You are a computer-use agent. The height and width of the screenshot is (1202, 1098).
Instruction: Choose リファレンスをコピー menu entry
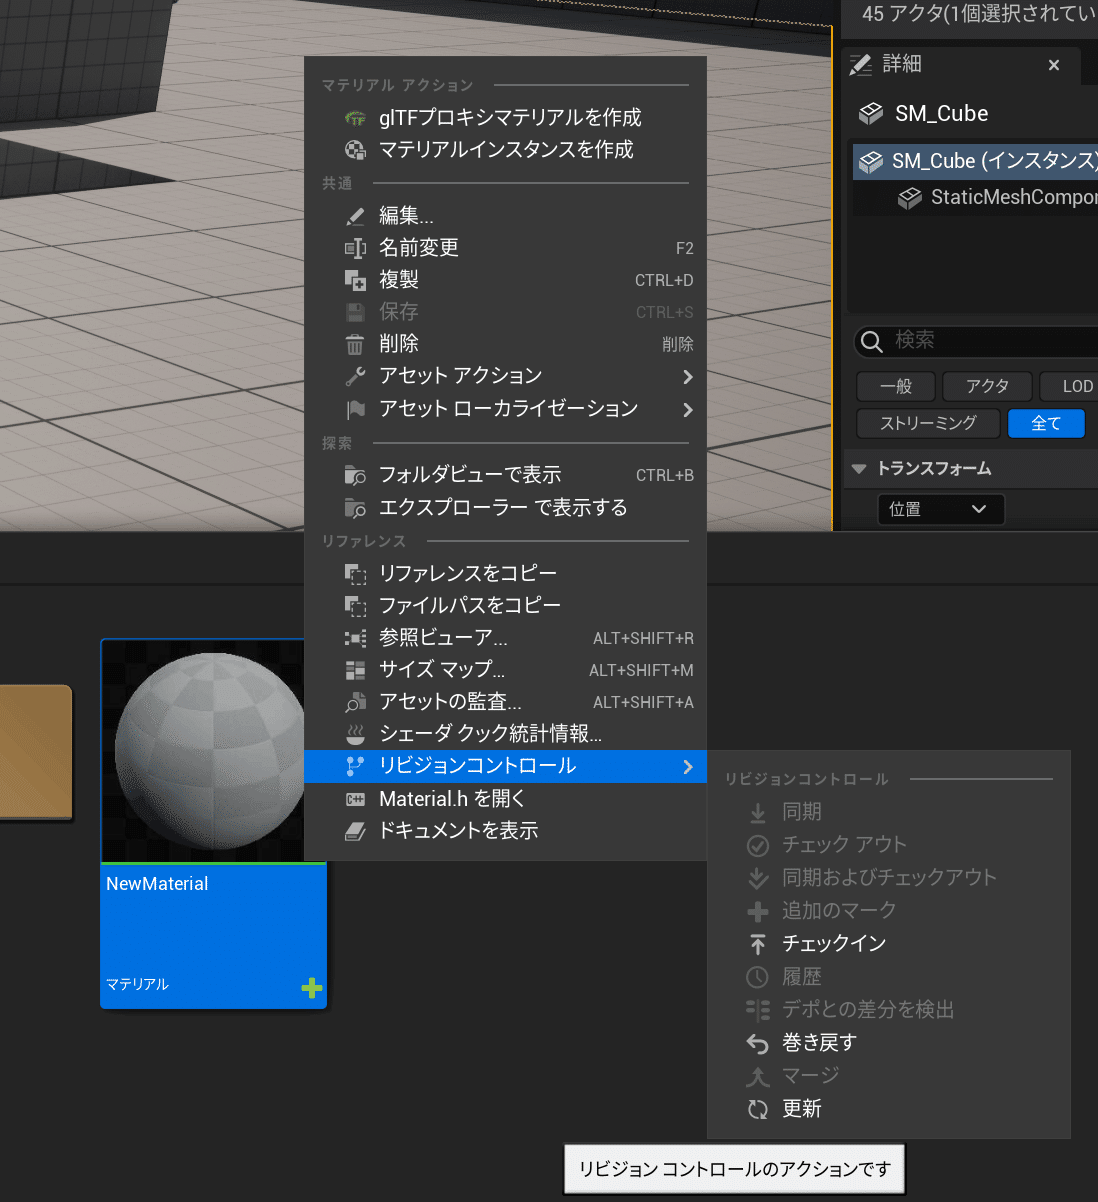505,574
